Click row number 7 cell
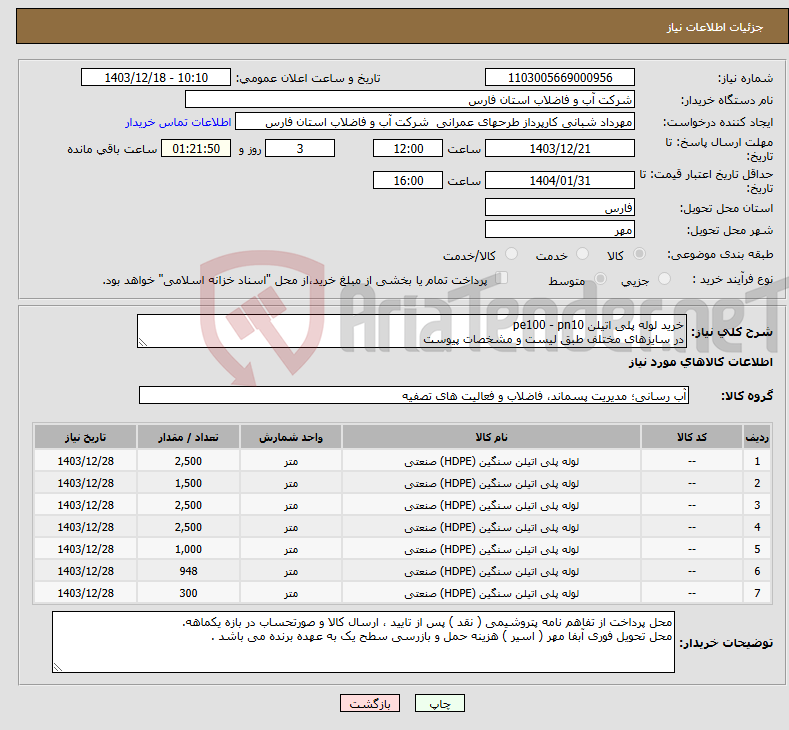The height and width of the screenshot is (730, 789). click(x=757, y=593)
